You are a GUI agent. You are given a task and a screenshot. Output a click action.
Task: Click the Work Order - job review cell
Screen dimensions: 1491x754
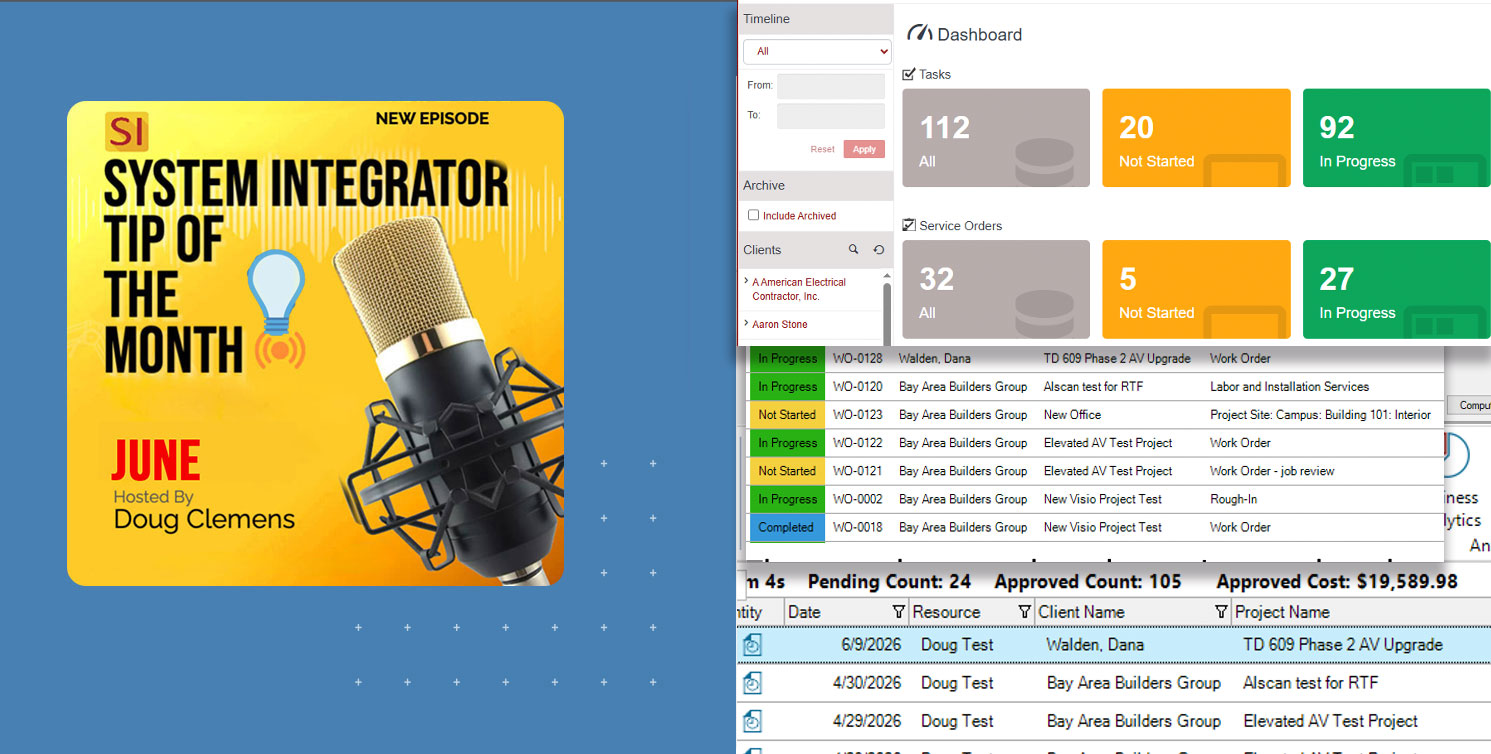point(1272,470)
